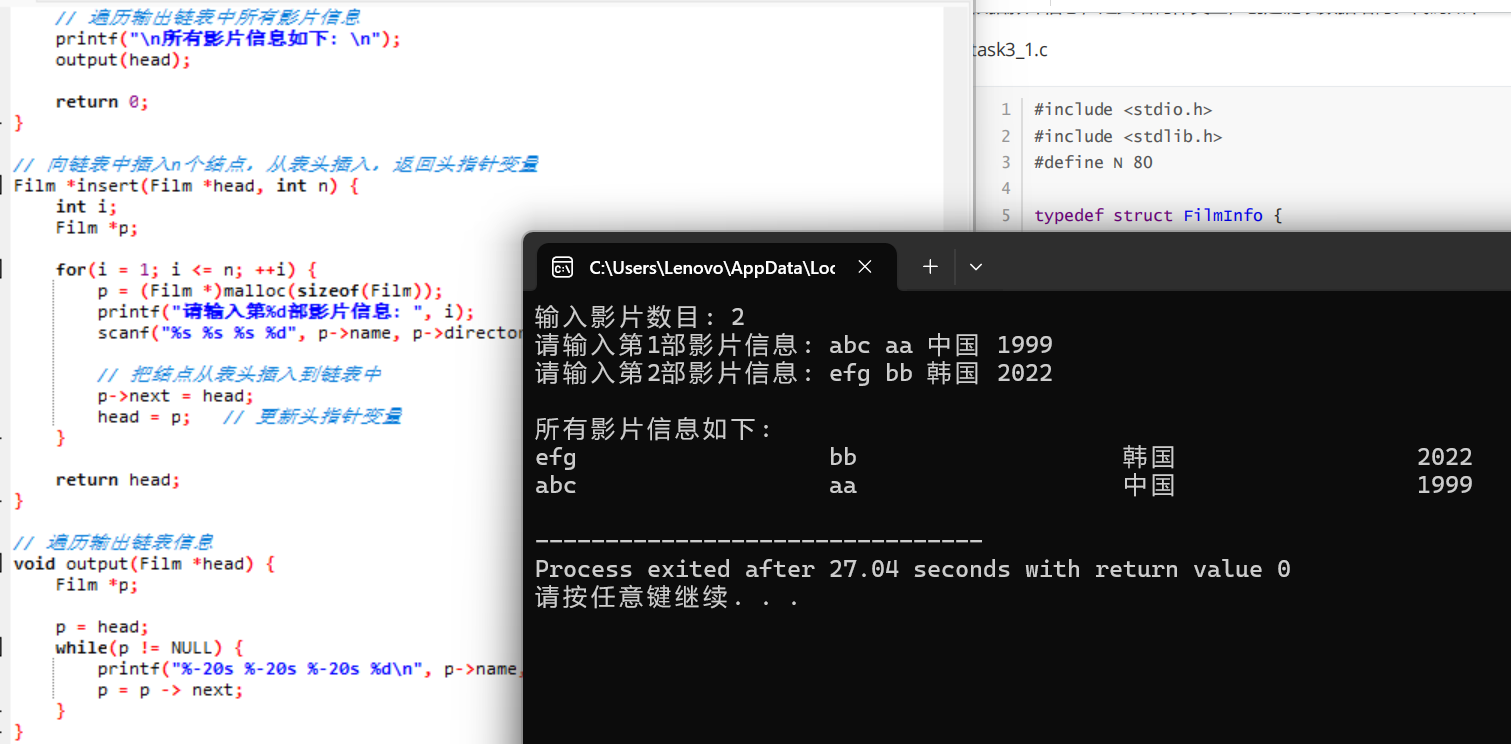This screenshot has height=744, width=1511.
Task: Click the 'output(head);' call in the editor
Action: coord(122,60)
